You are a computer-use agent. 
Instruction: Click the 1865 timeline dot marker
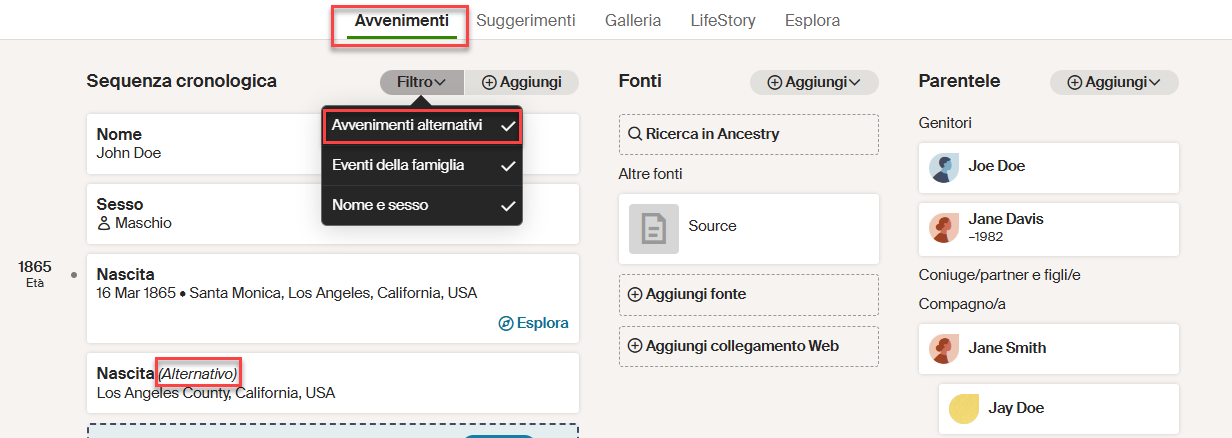[74, 274]
